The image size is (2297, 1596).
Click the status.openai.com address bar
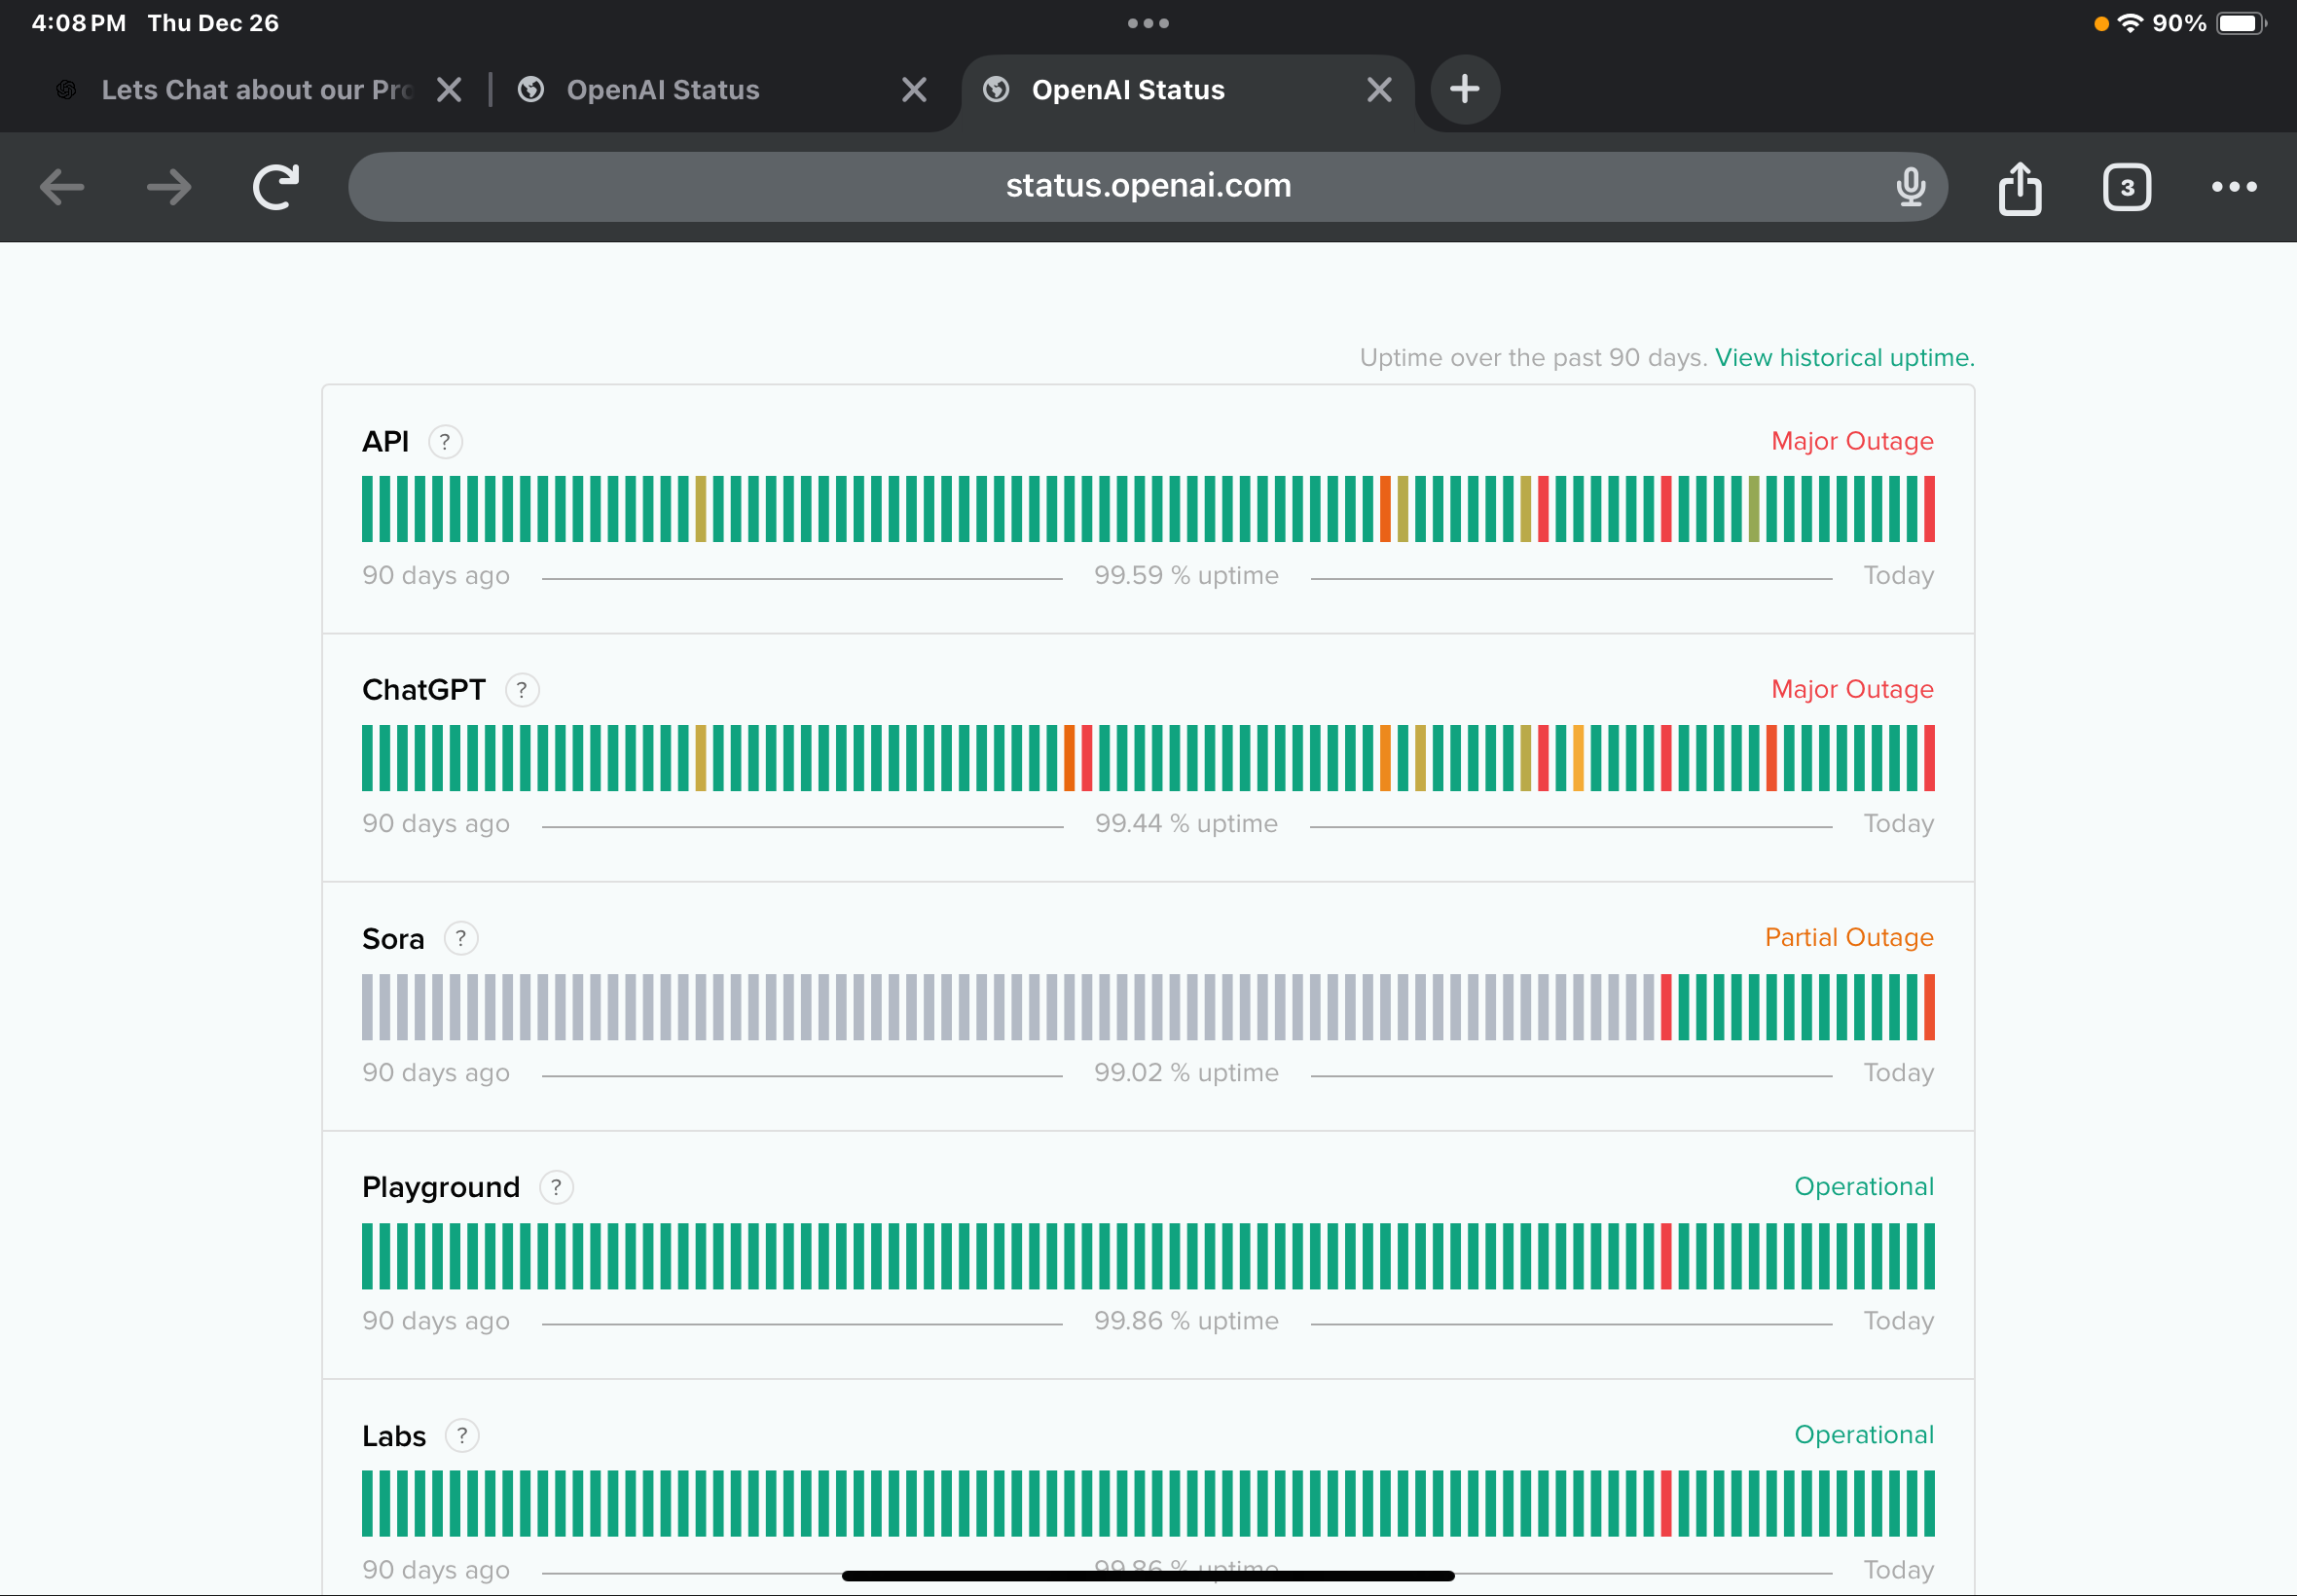pos(1147,187)
